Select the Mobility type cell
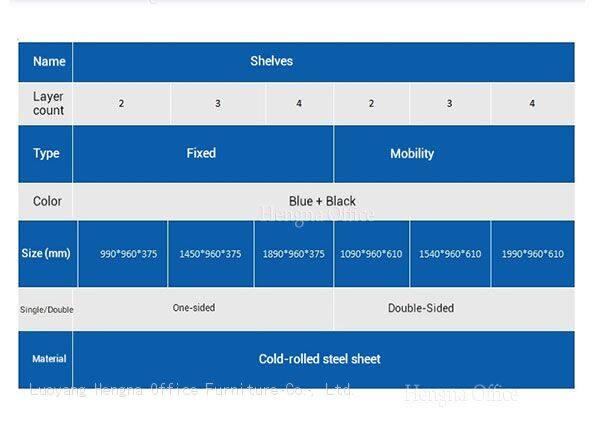The width and height of the screenshot is (600, 424). coord(412,154)
